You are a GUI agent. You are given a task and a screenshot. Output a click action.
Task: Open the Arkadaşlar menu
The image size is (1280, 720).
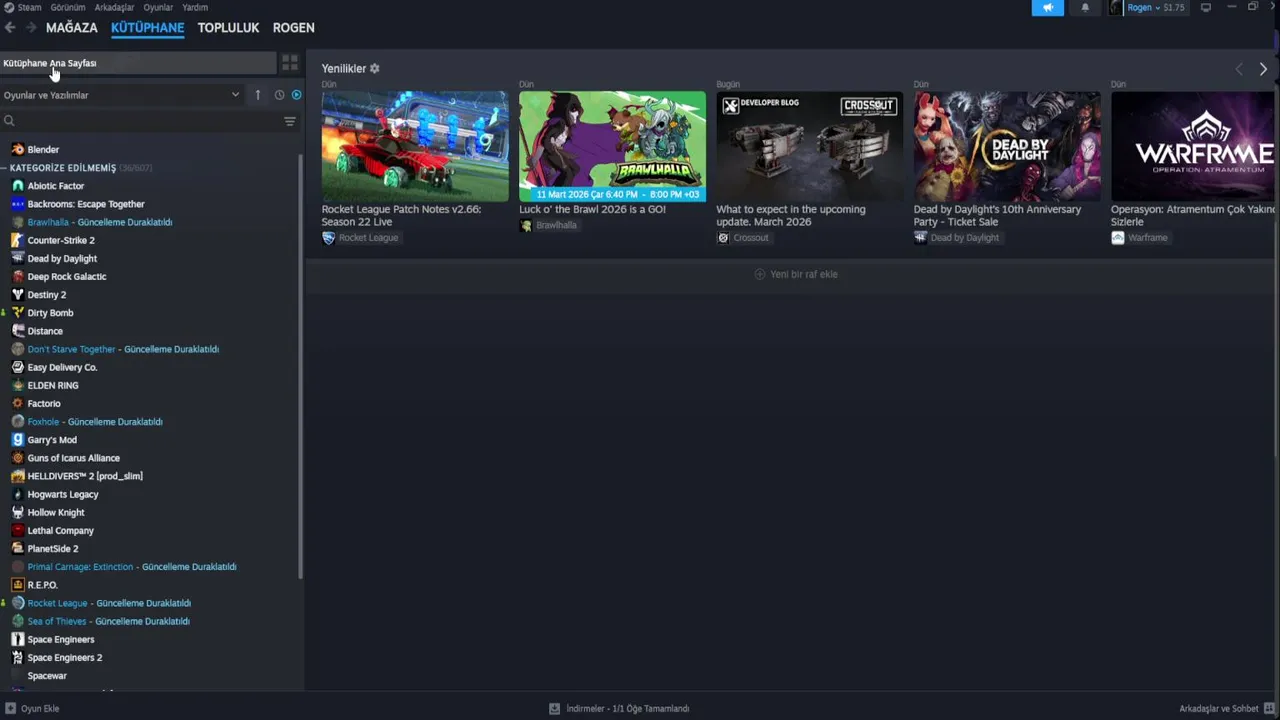pos(114,7)
